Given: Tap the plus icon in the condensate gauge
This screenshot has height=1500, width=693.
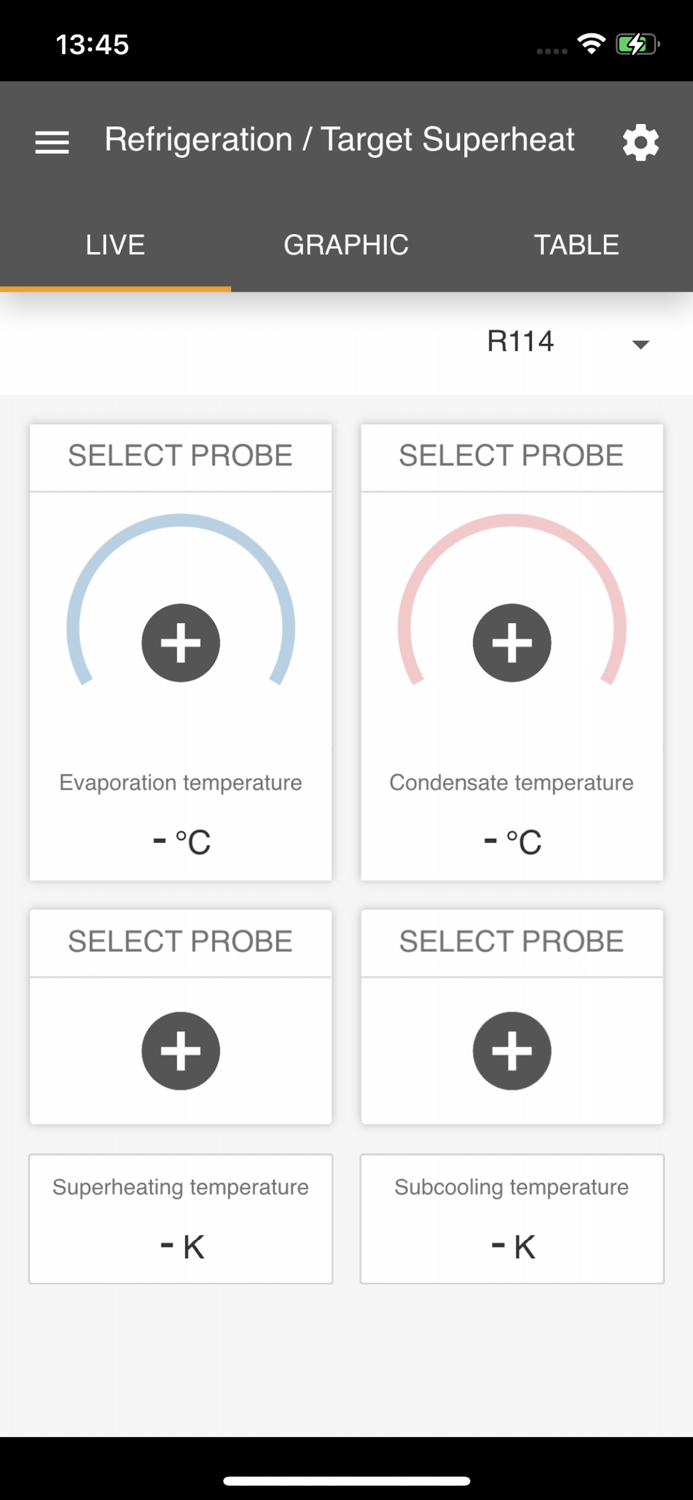Looking at the screenshot, I should coord(512,642).
